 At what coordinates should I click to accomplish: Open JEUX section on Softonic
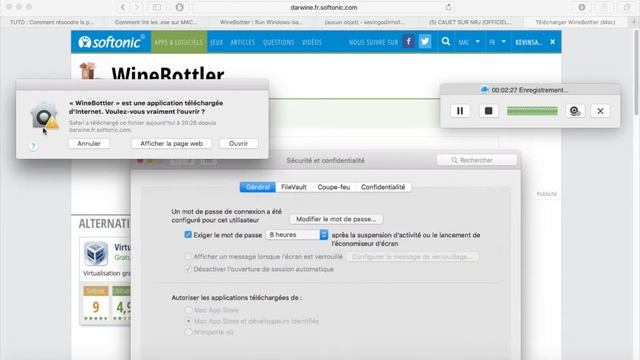(x=217, y=42)
